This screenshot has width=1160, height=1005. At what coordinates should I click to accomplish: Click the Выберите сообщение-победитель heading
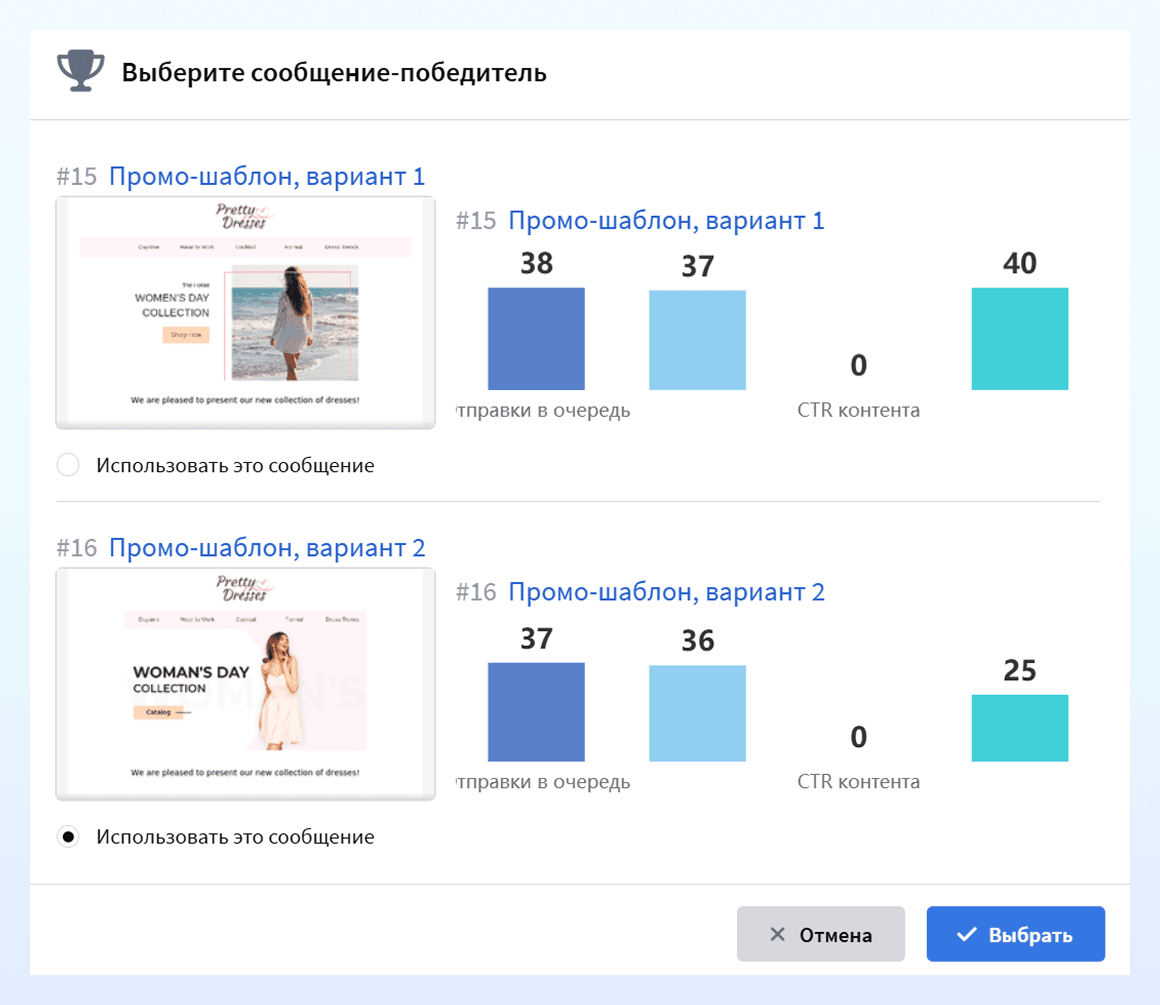334,73
